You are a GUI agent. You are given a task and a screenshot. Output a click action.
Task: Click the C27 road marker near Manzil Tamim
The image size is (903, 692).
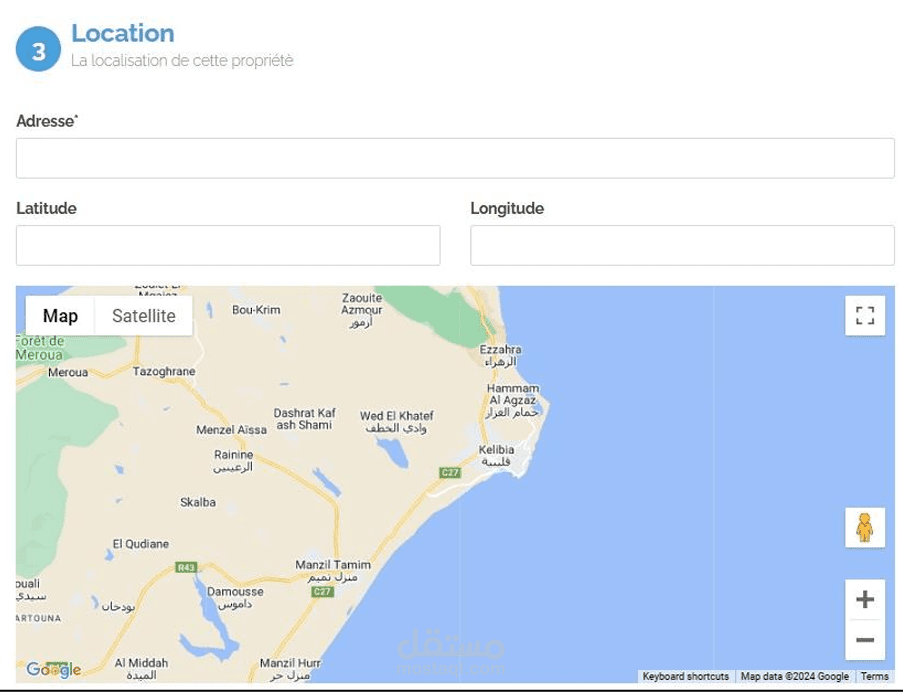[322, 591]
